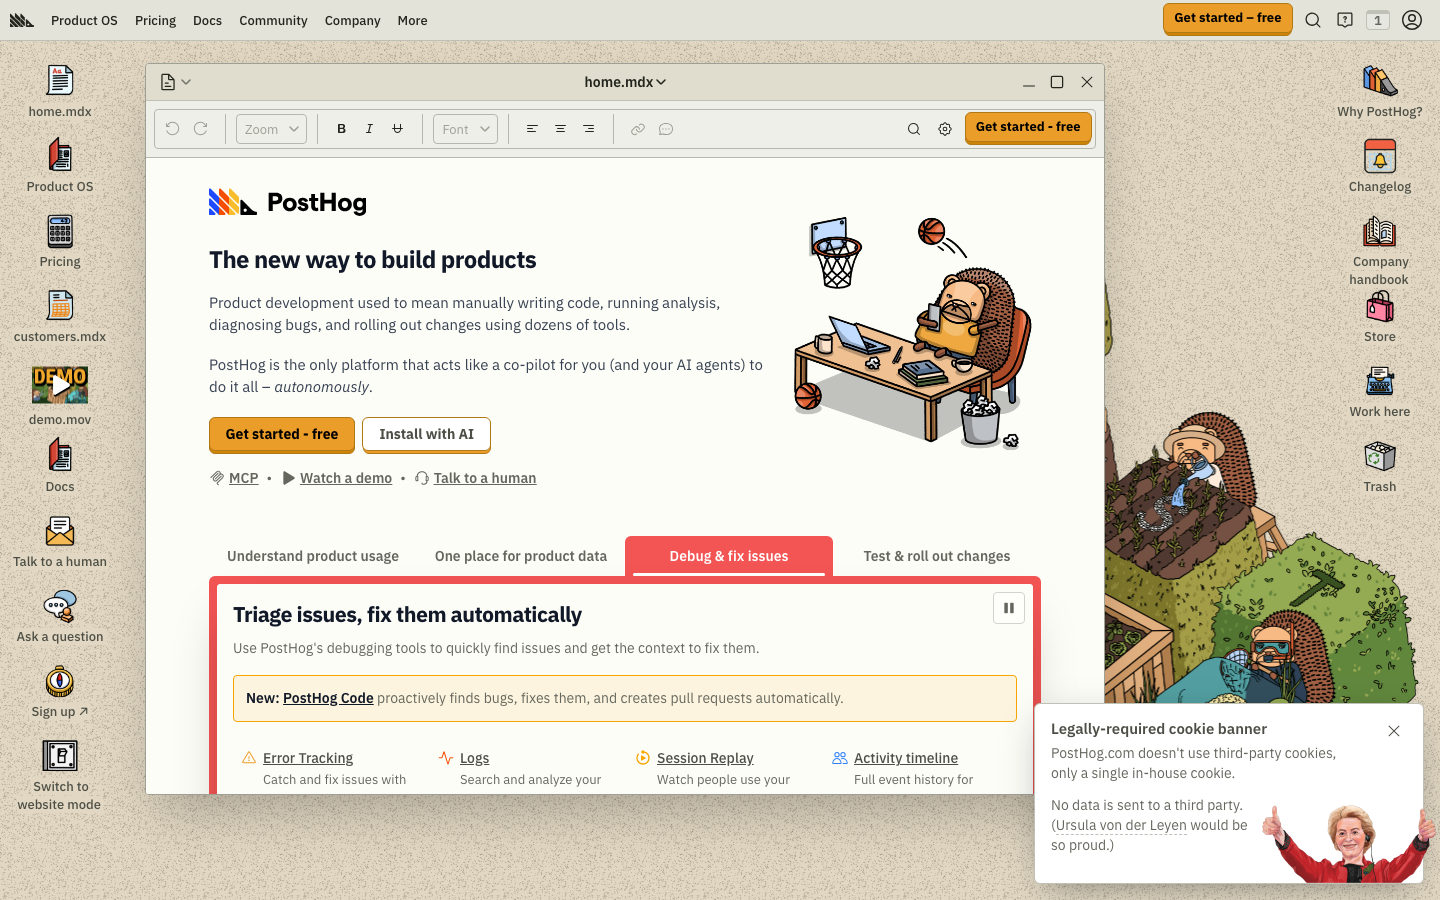The height and width of the screenshot is (900, 1440).
Task: Open the active windows counter
Action: click(x=1378, y=20)
